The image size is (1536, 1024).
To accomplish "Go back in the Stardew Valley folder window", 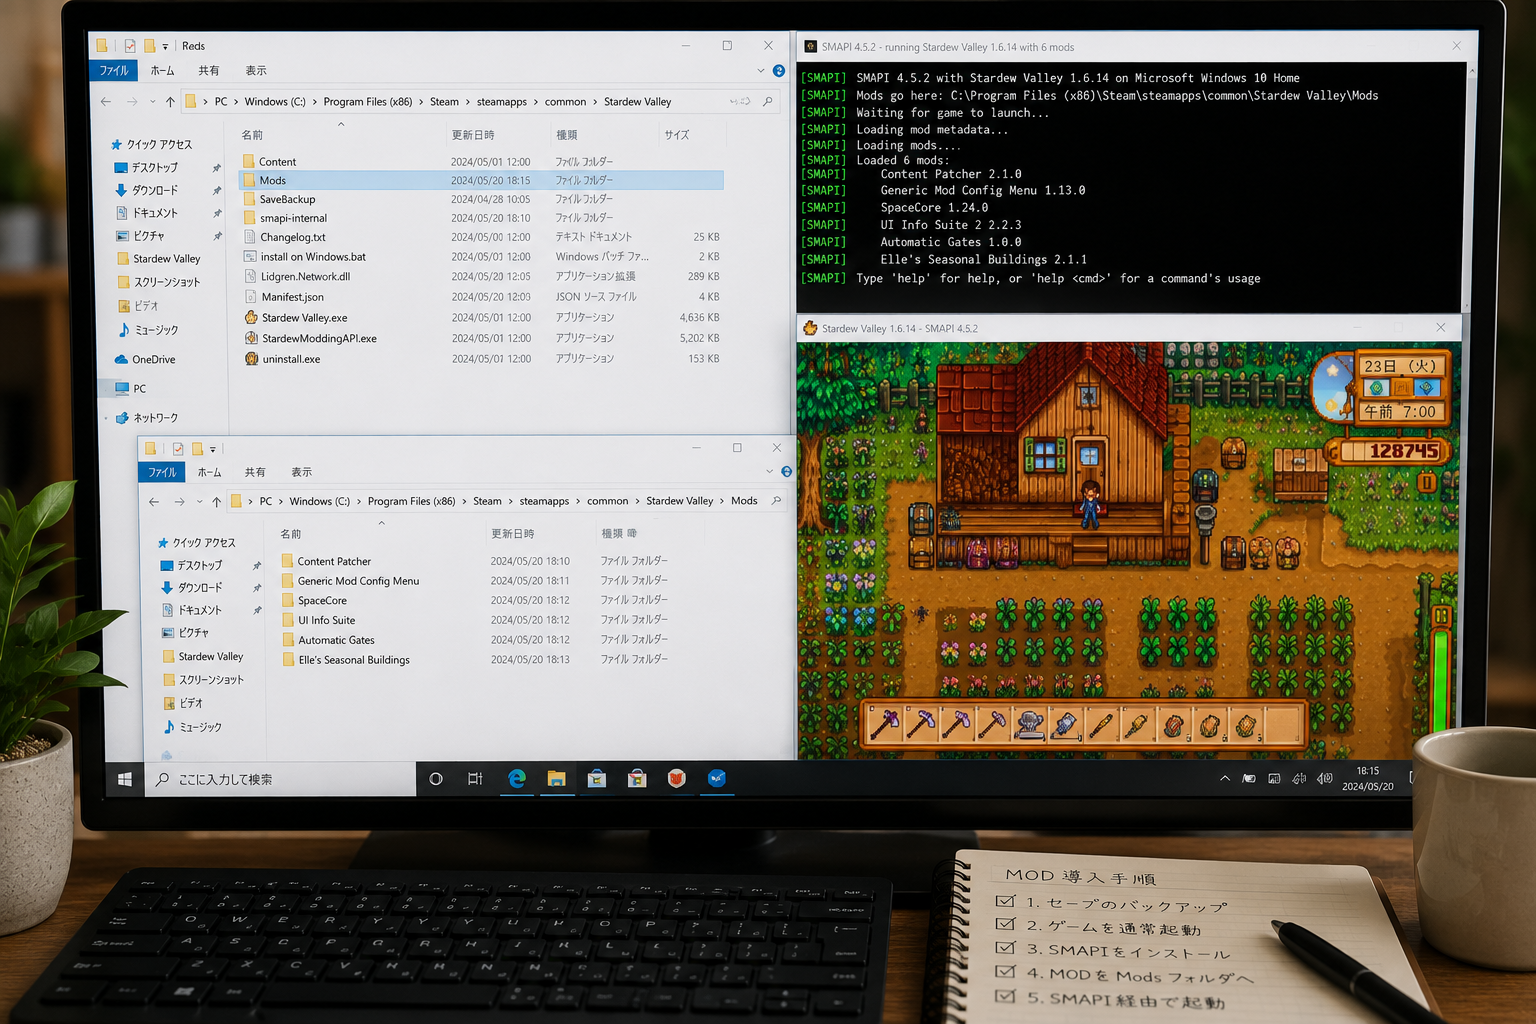I will click(x=106, y=102).
